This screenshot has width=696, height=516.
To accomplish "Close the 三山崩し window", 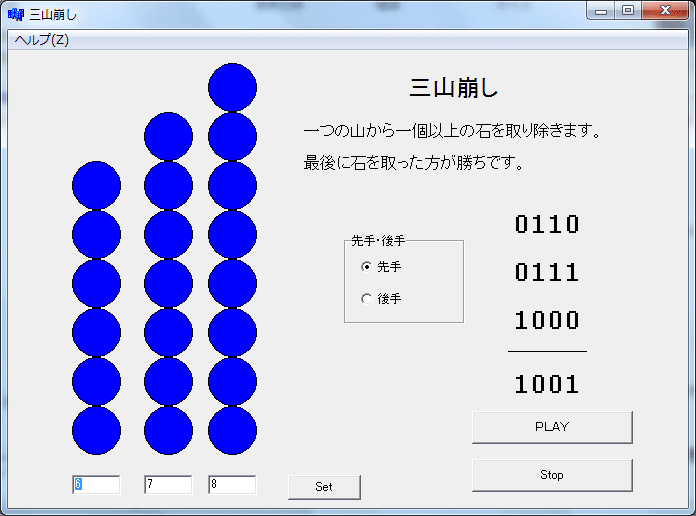I will (664, 11).
